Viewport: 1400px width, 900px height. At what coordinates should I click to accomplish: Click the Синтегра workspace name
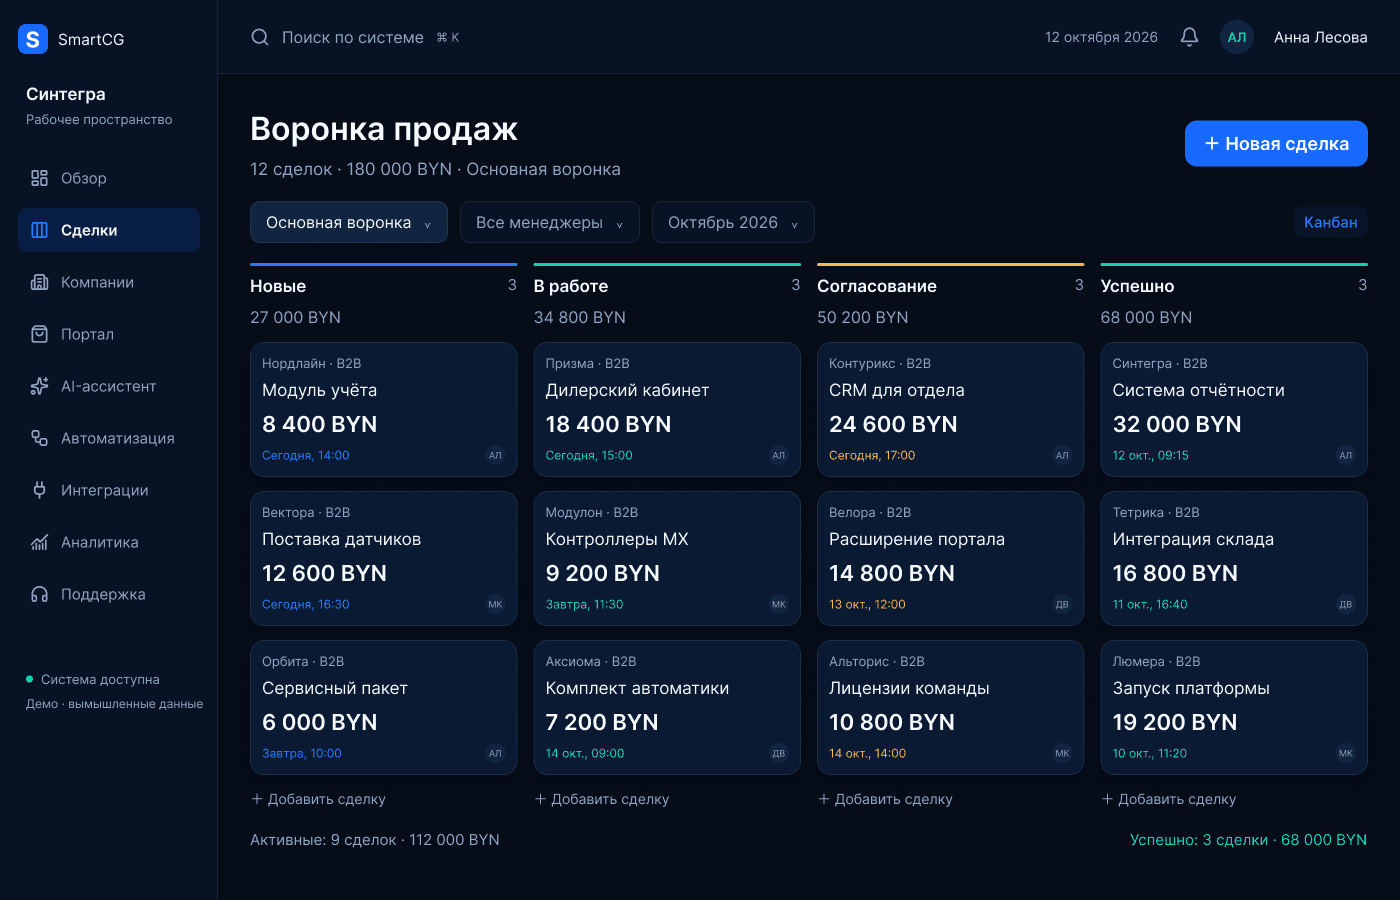[66, 94]
